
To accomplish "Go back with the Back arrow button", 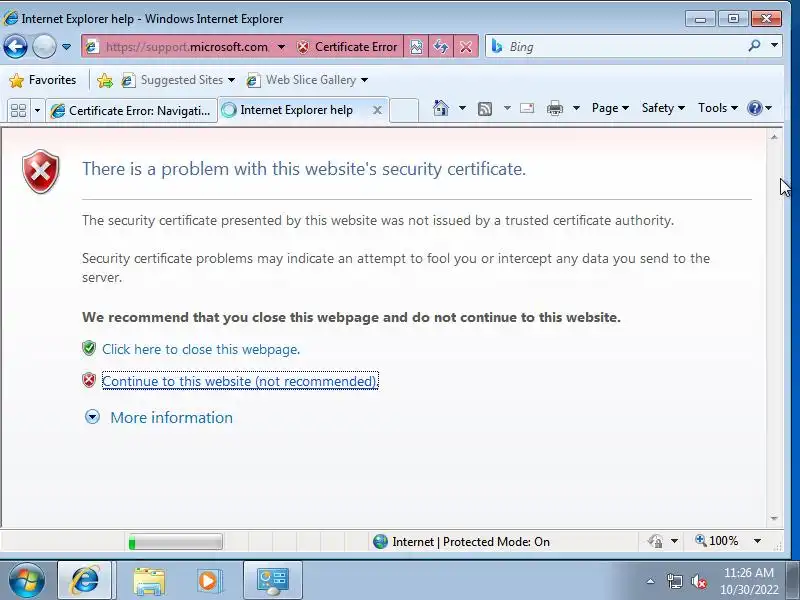I will 16,47.
